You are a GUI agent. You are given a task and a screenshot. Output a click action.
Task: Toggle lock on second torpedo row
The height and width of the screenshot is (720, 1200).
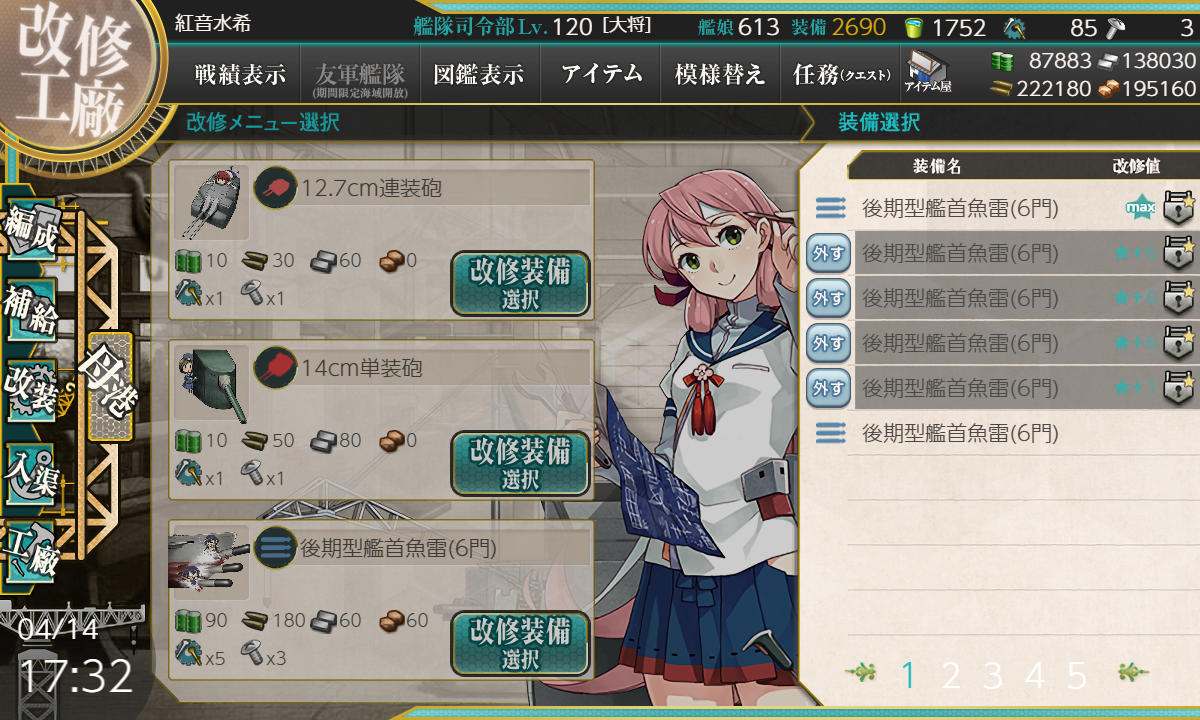1179,253
